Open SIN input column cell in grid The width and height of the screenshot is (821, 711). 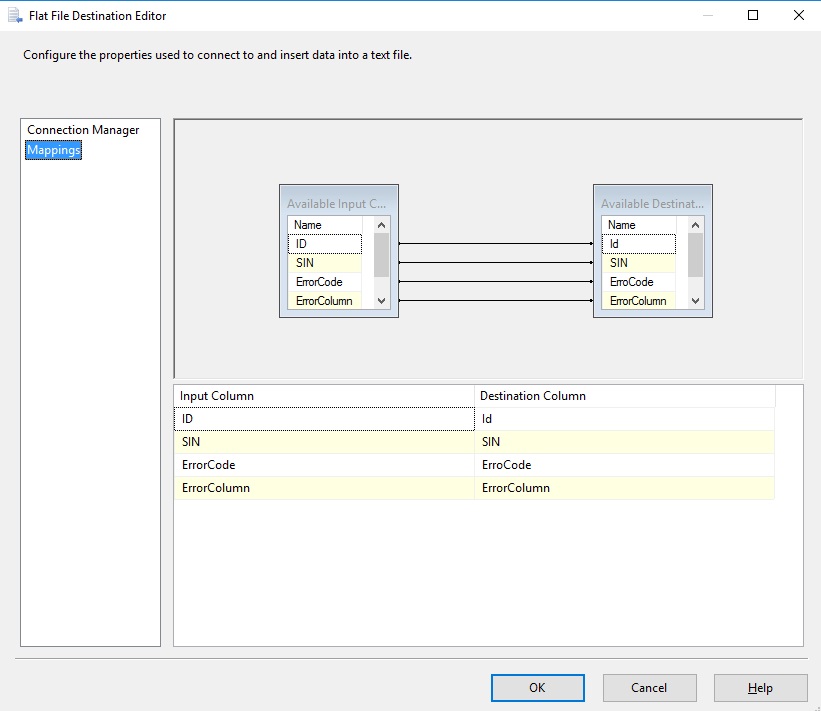coord(324,442)
